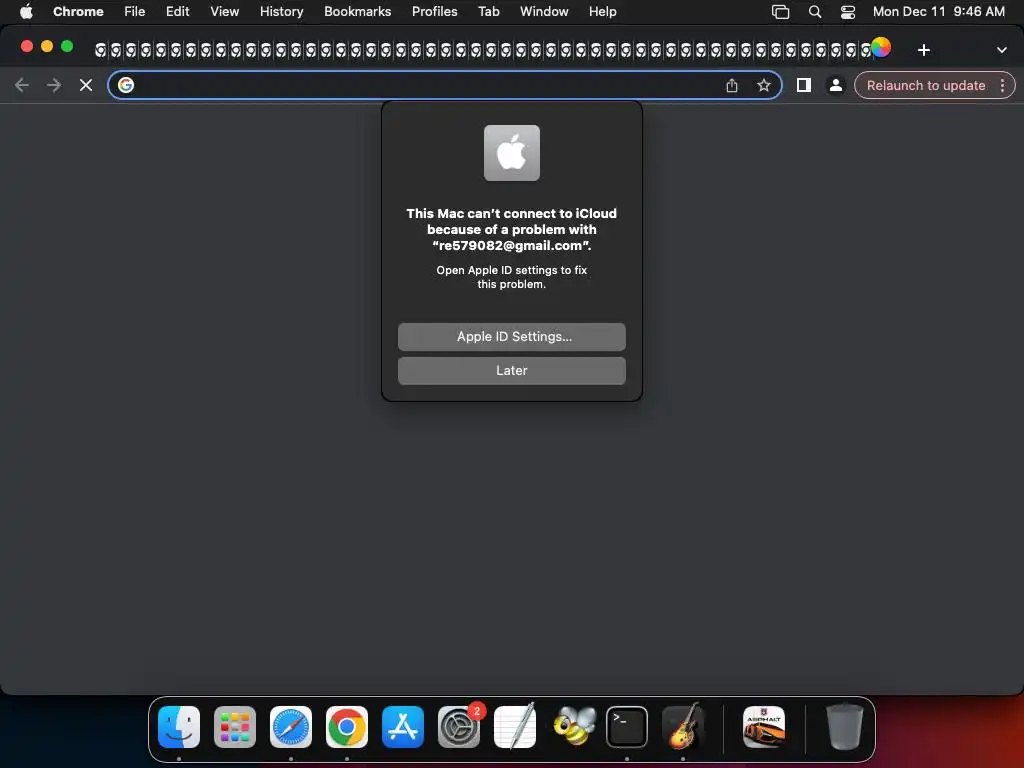The width and height of the screenshot is (1024, 768).
Task: Dismiss the iCloud dialog with Later
Action: [511, 370]
